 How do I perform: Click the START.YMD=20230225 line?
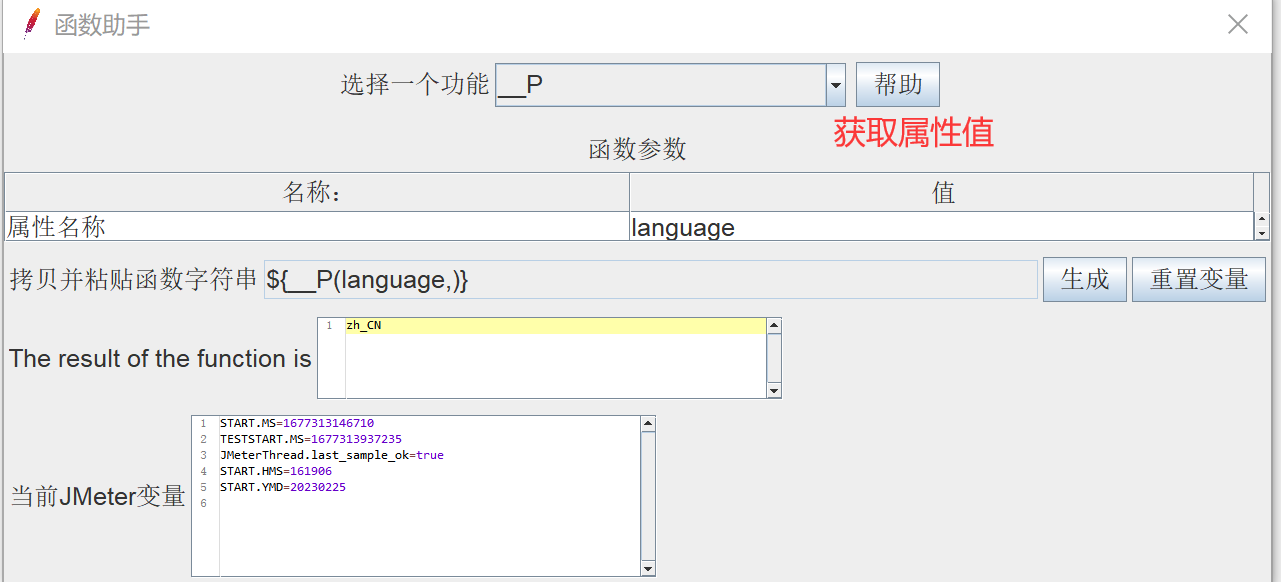(283, 488)
